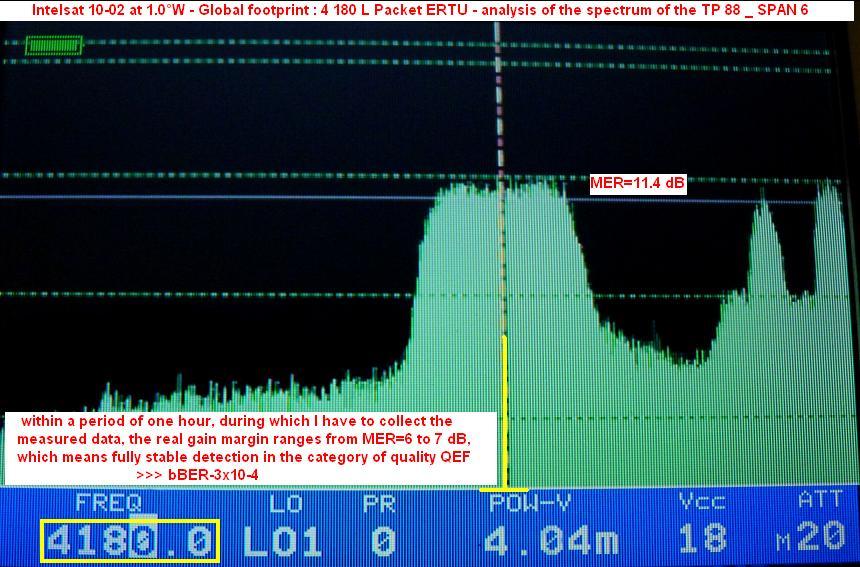Click the ATT label
The height and width of the screenshot is (567, 860).
tap(820, 499)
